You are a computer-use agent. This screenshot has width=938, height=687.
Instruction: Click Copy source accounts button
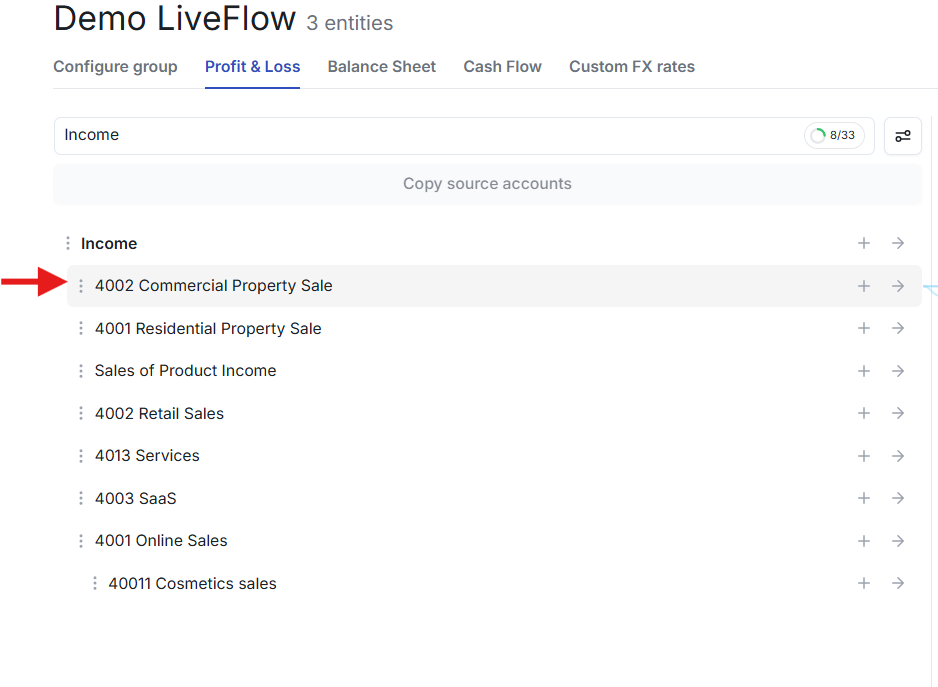[488, 184]
